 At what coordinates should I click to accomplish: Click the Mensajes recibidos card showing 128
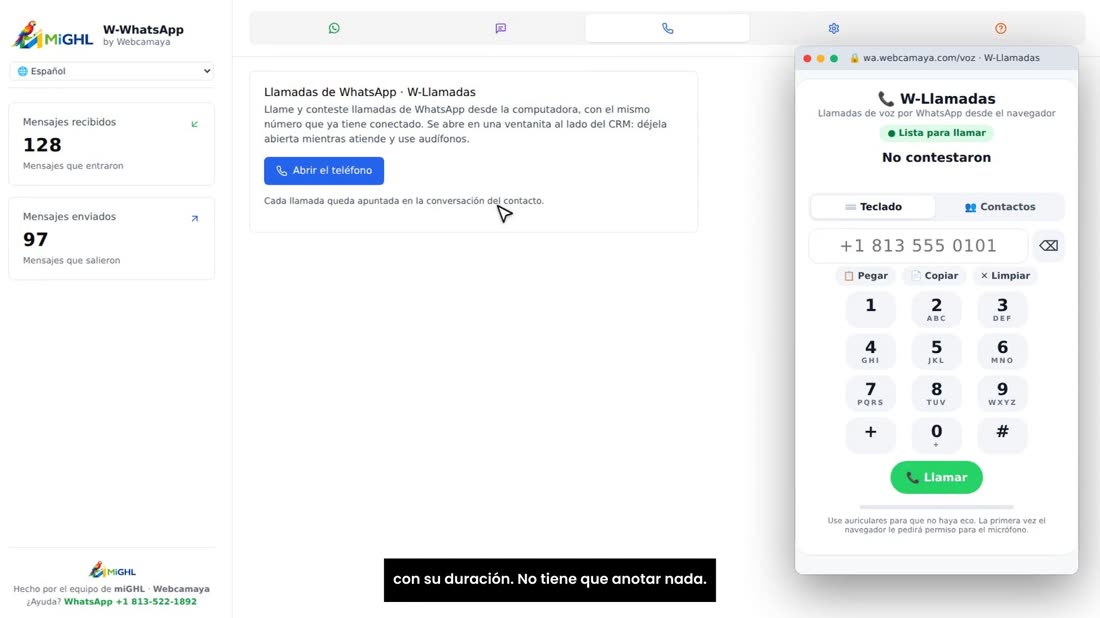(112, 144)
